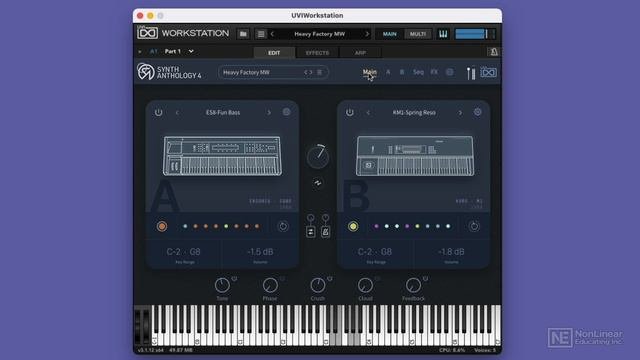This screenshot has height=360, width=640.
Task: Click the ESQ keyboard illustration in Layer A
Action: (222, 156)
